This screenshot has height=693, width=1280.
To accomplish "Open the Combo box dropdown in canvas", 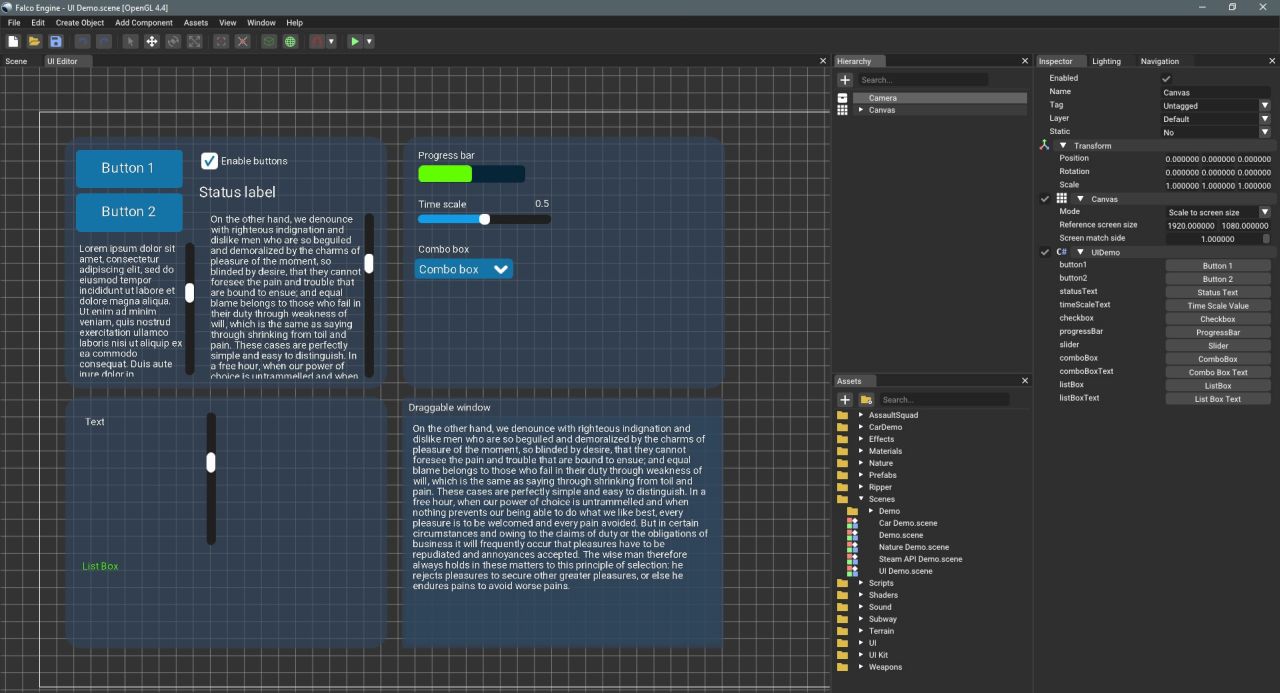I will [464, 269].
